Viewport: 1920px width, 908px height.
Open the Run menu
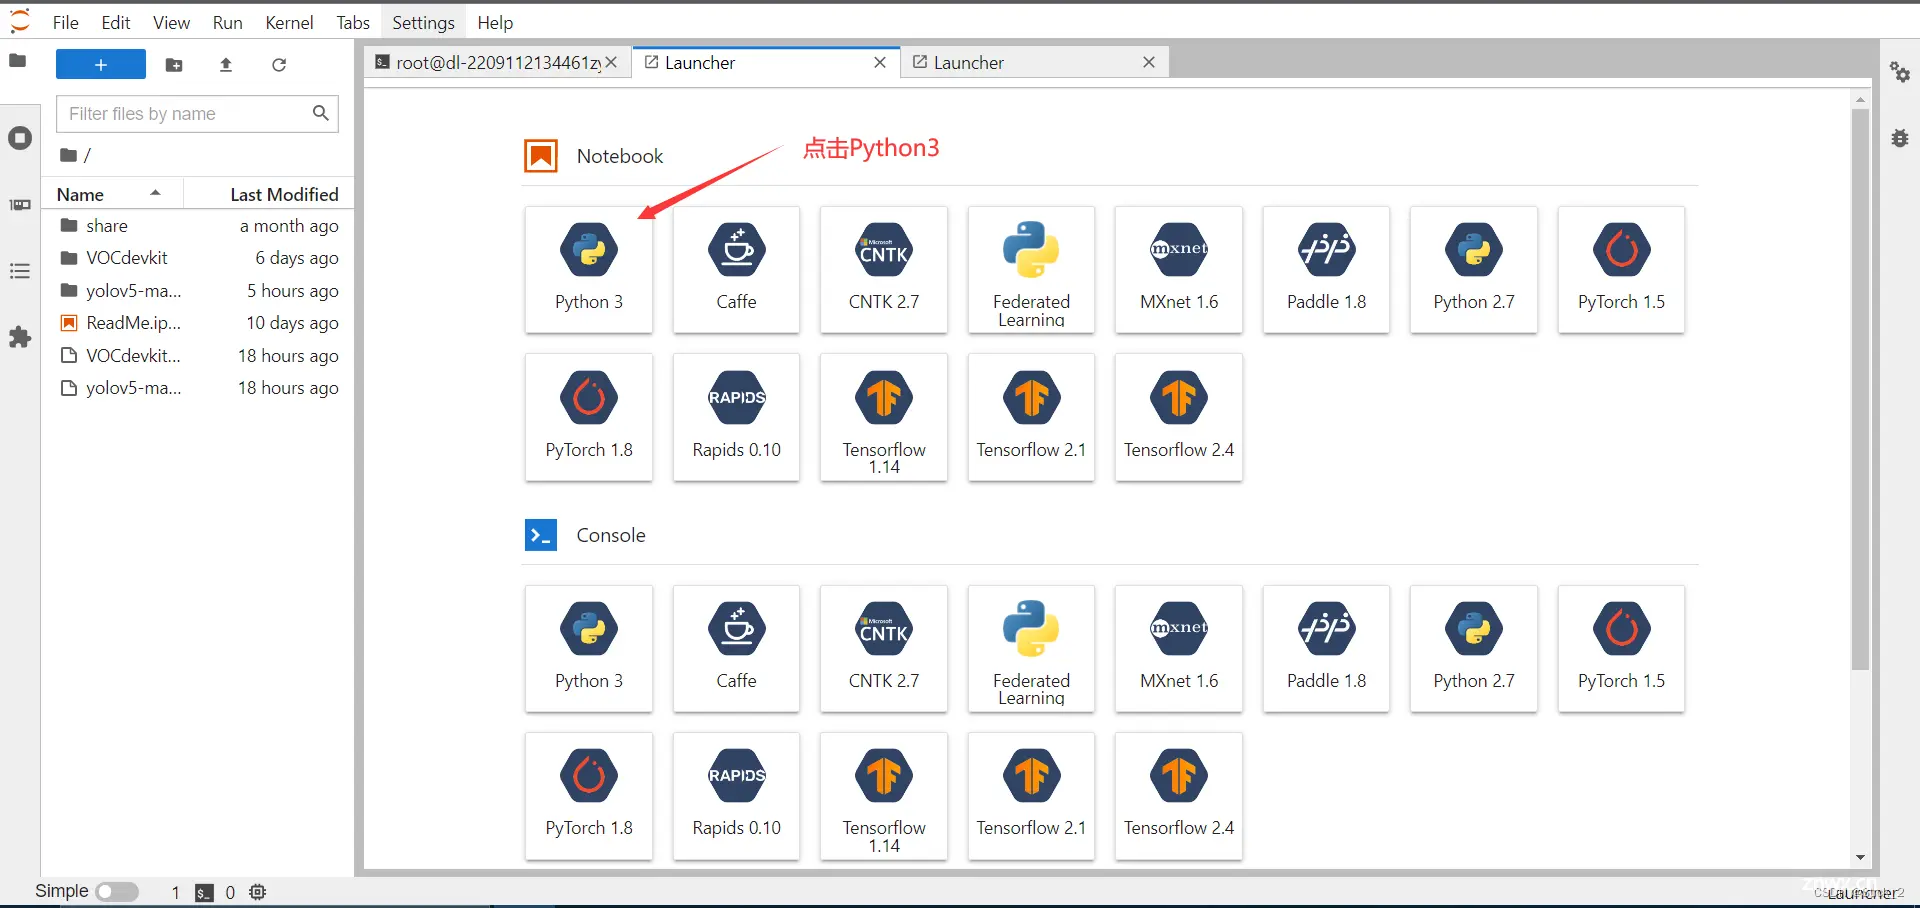[x=228, y=22]
